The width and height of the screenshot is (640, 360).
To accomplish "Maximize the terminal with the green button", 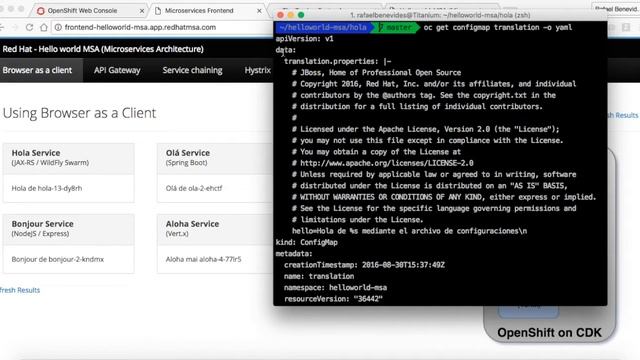I will (x=301, y=15).
